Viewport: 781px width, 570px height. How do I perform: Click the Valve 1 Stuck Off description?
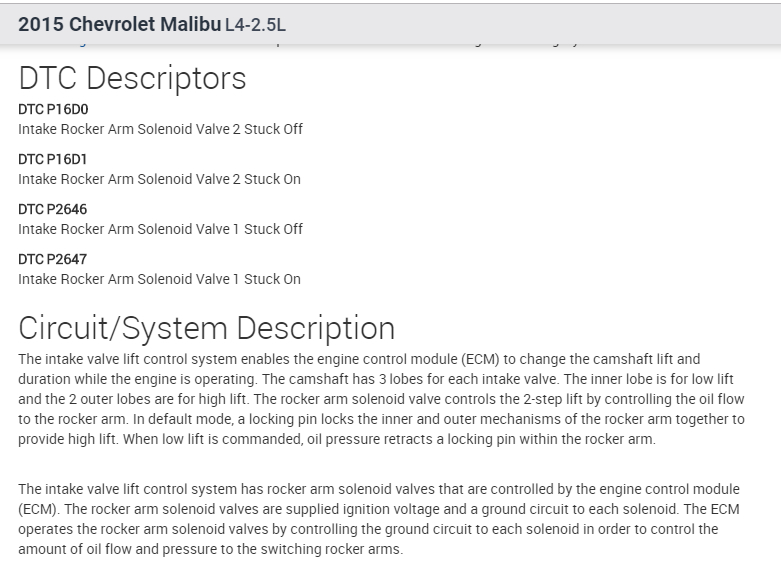click(160, 229)
